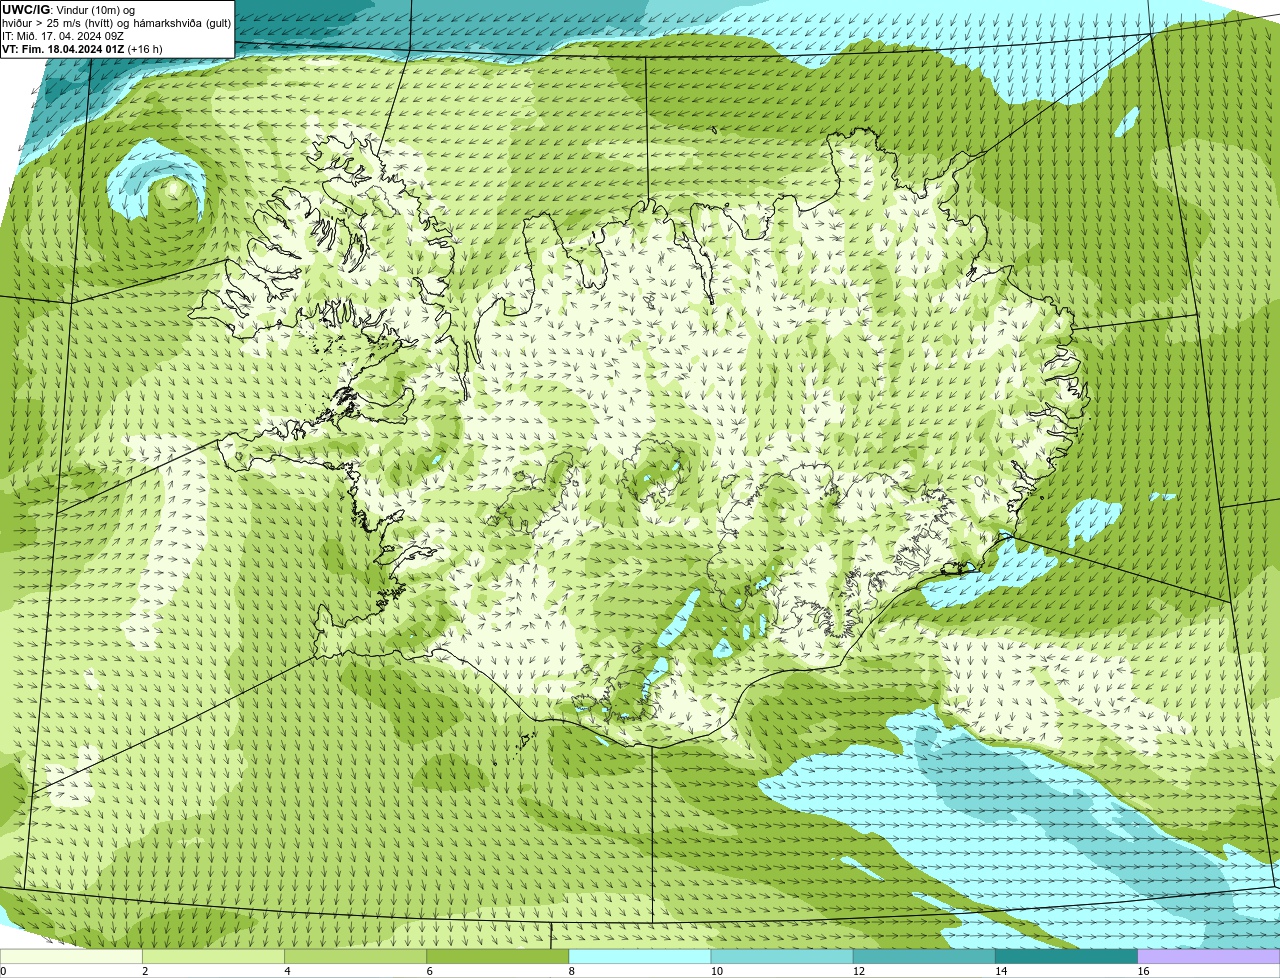This screenshot has height=978, width=1280.
Task: Choose the 12–14 m/s teal legend swatch
Action: 924,956
